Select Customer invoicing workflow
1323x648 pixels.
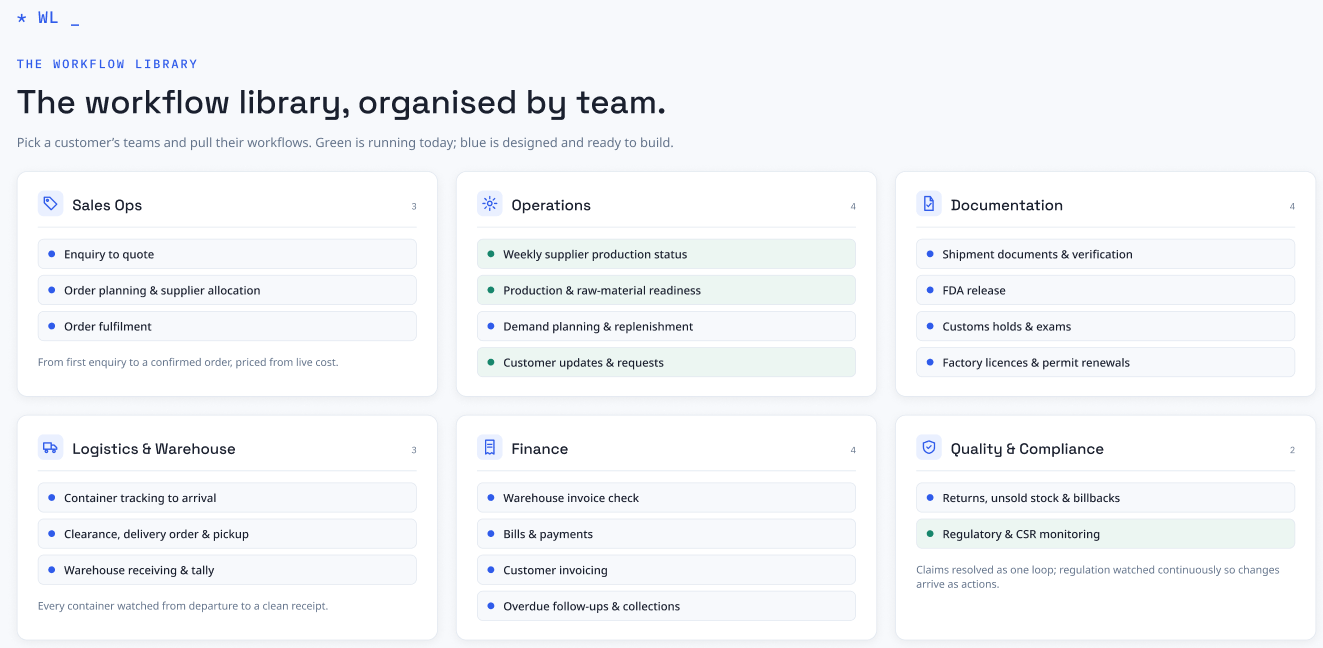pyautogui.click(x=666, y=570)
